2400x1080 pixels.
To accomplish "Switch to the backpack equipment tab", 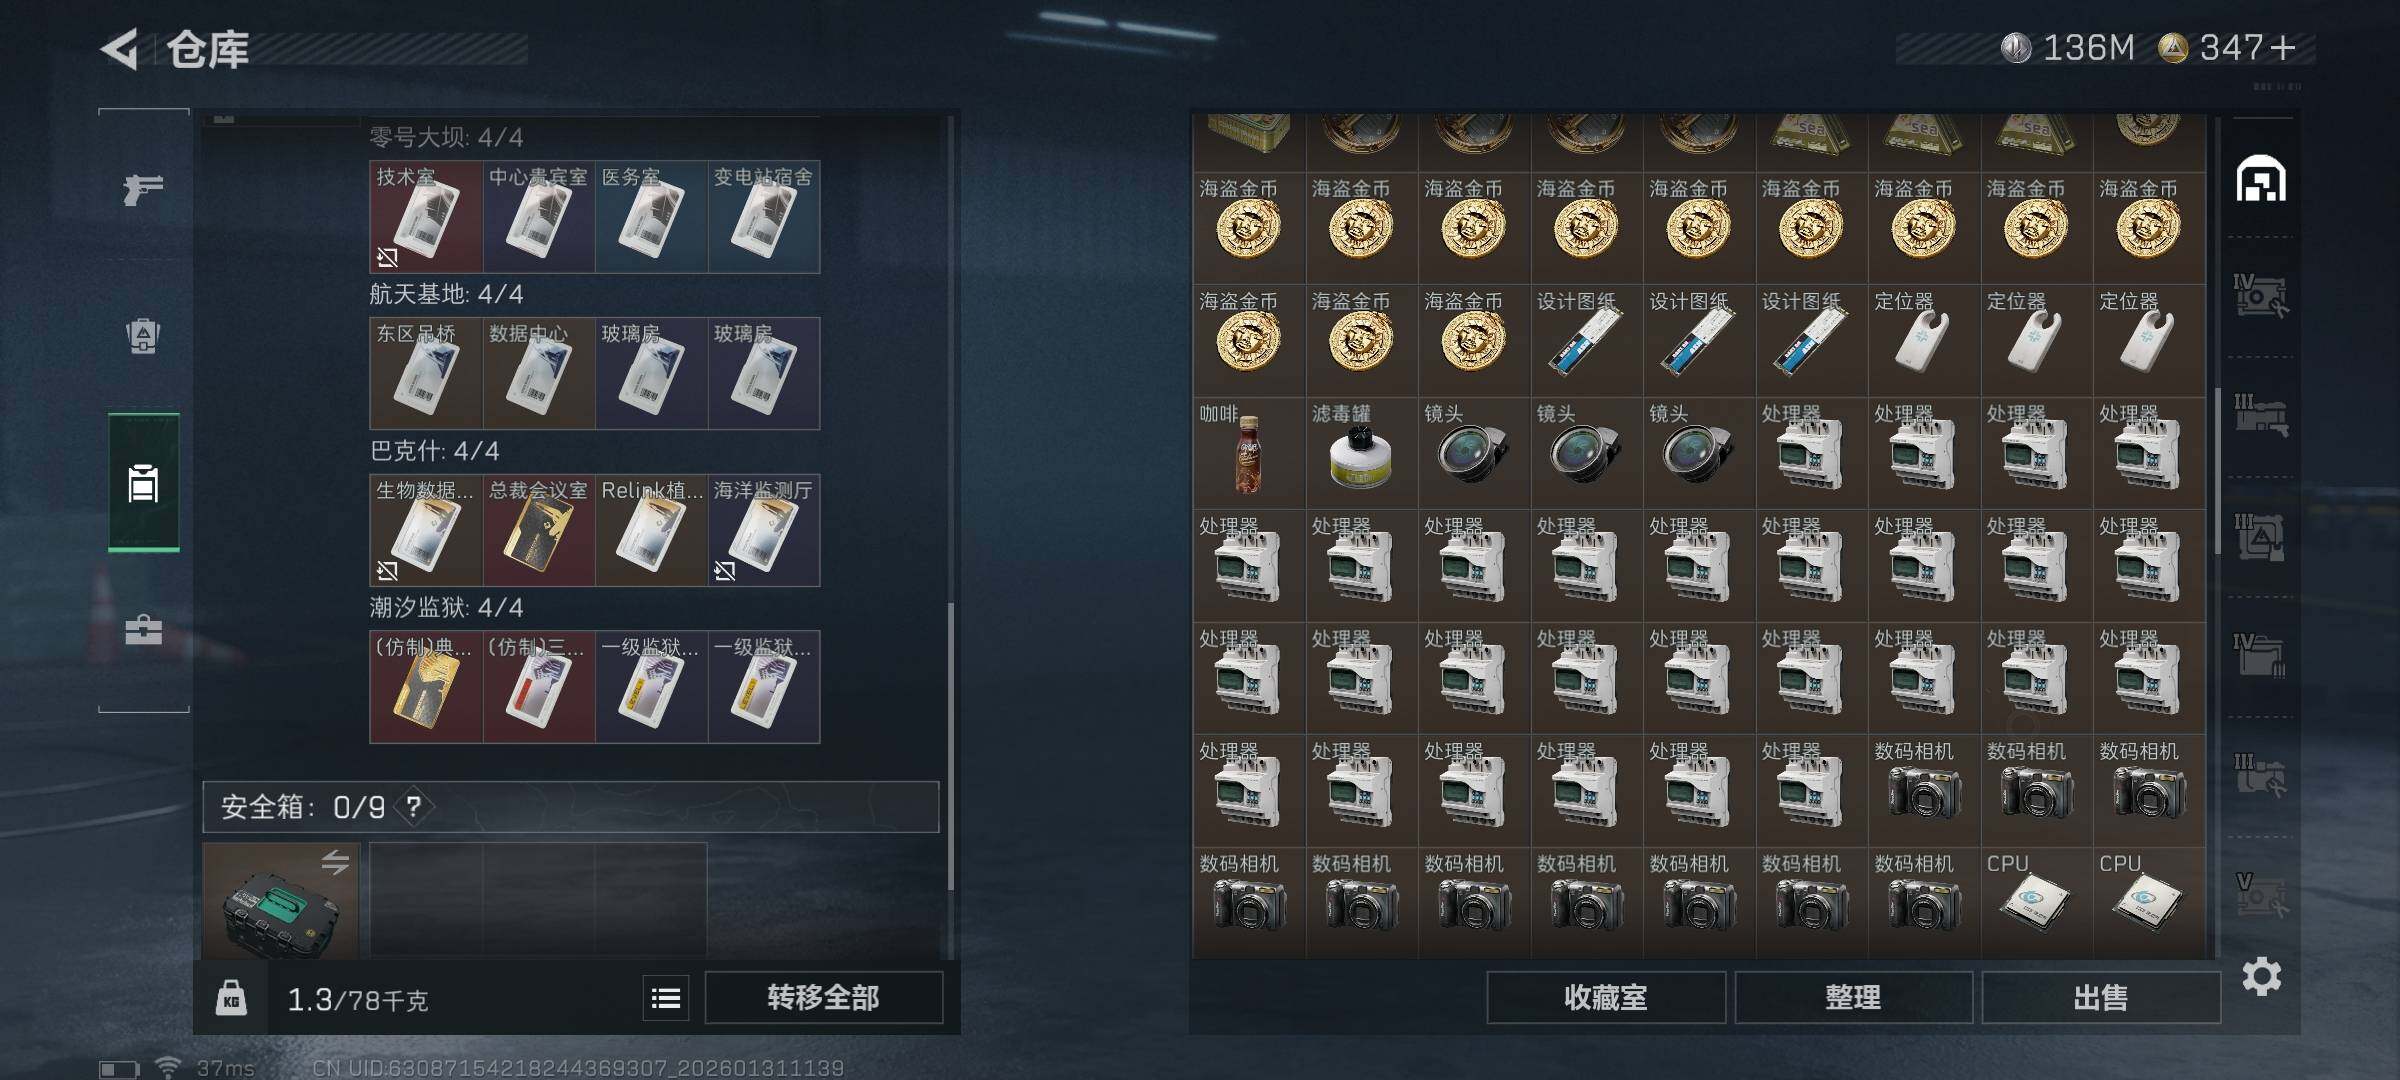I will coord(143,336).
